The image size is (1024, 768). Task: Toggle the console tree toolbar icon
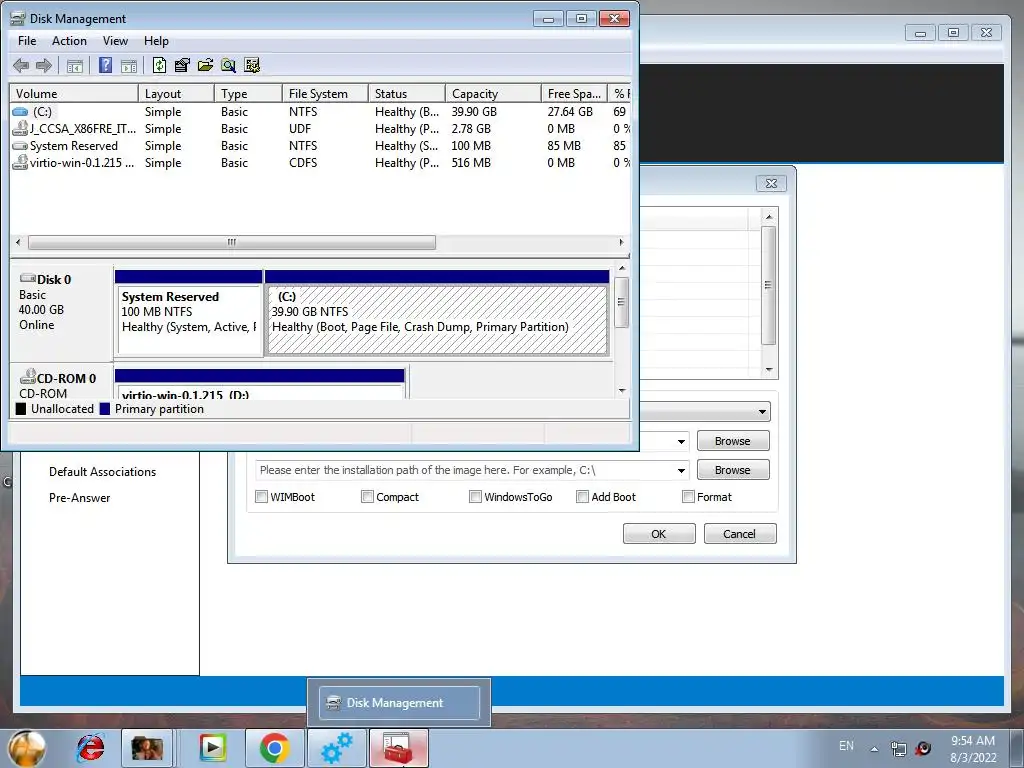pos(75,65)
